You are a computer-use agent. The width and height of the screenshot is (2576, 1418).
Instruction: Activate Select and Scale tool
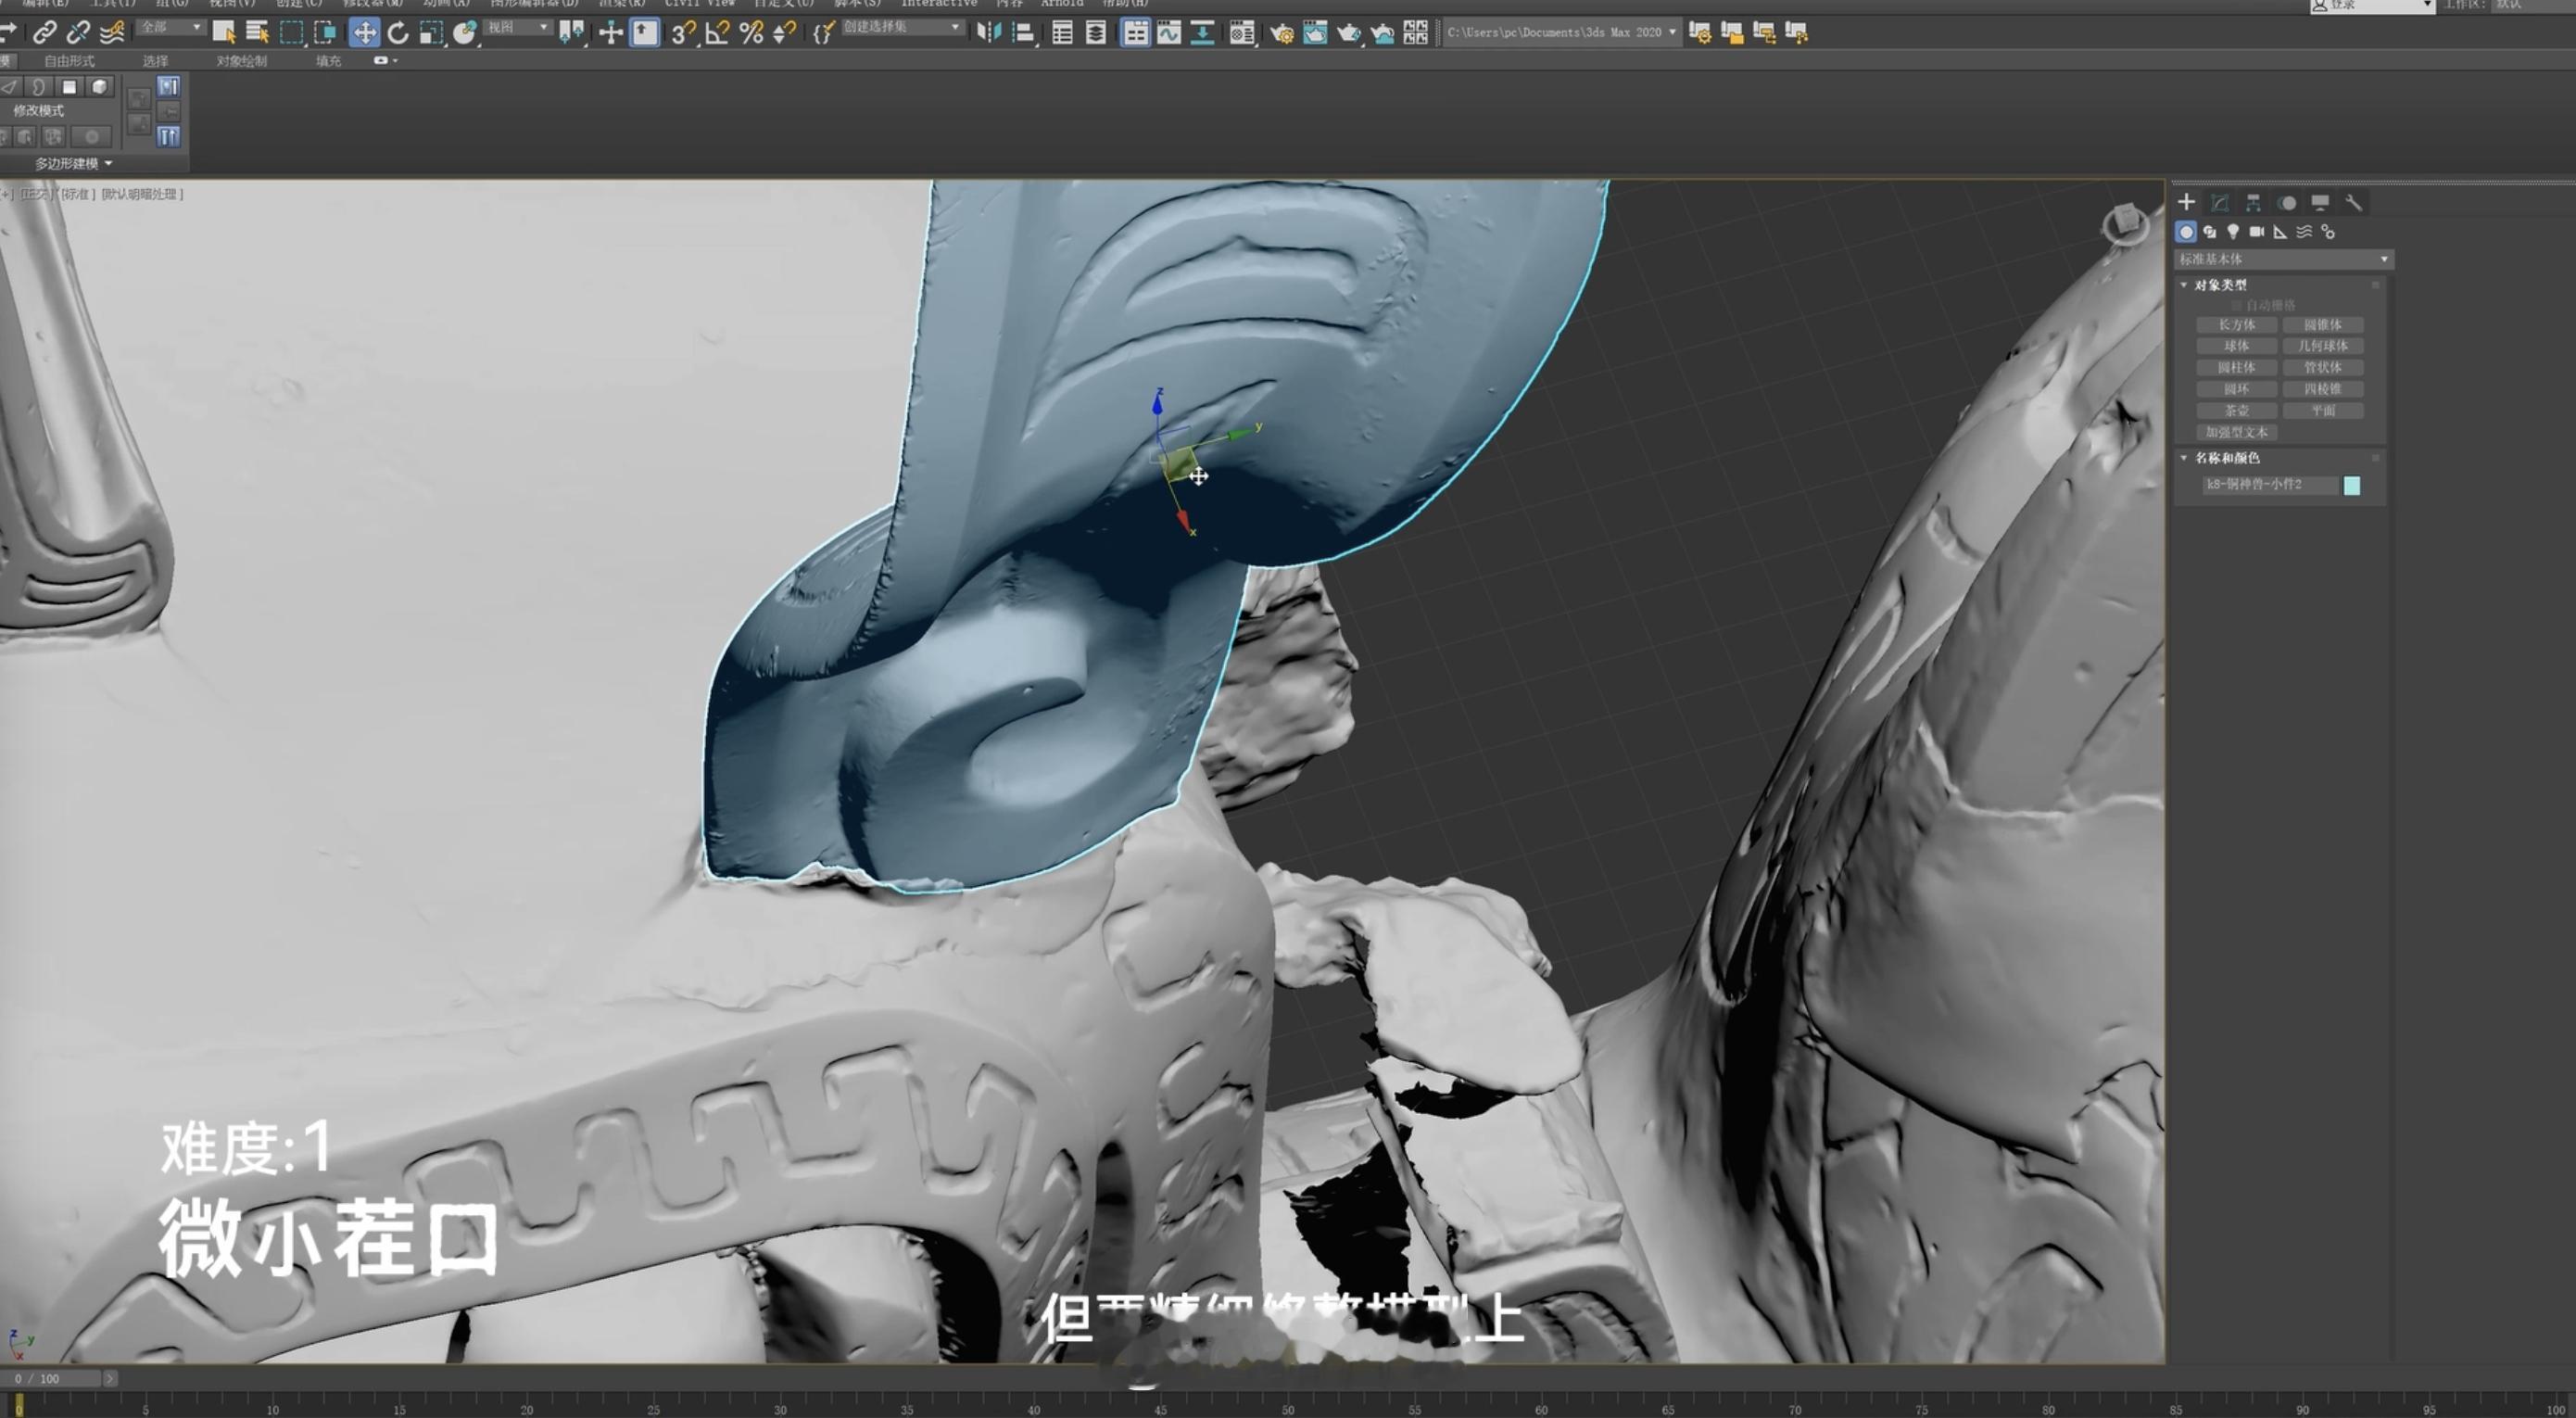pyautogui.click(x=431, y=33)
